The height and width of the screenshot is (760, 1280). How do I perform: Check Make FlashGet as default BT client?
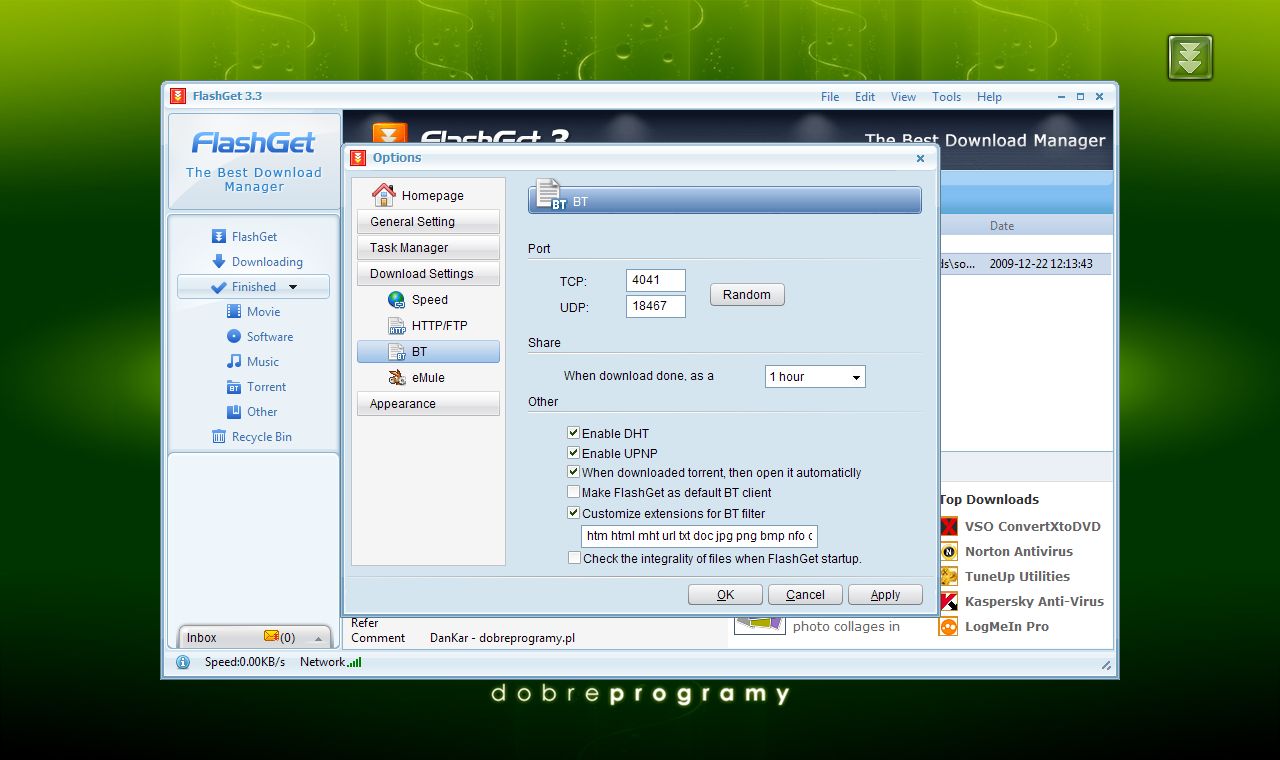point(574,492)
